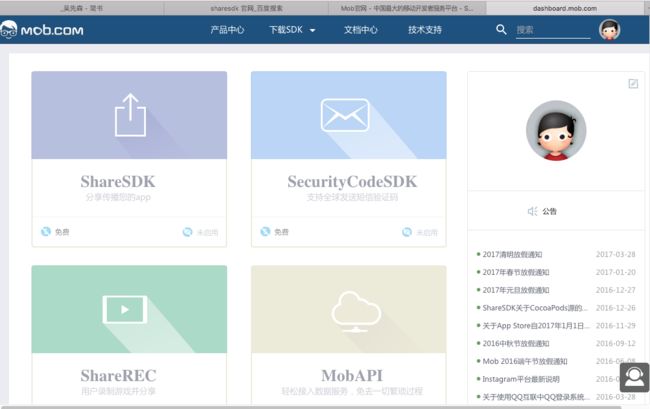Screen dimensions: 650x409
Task: Click the ShareSDK share arrow icon
Action: pyautogui.click(x=130, y=115)
